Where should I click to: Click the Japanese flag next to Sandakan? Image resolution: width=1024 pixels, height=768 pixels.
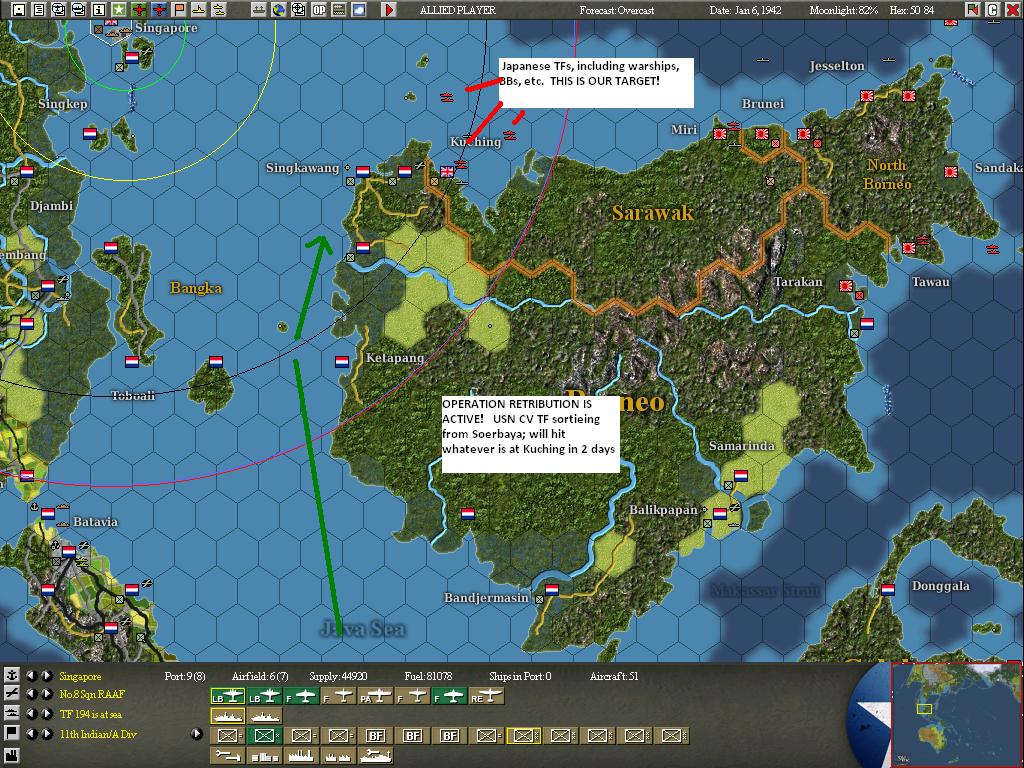(951, 172)
